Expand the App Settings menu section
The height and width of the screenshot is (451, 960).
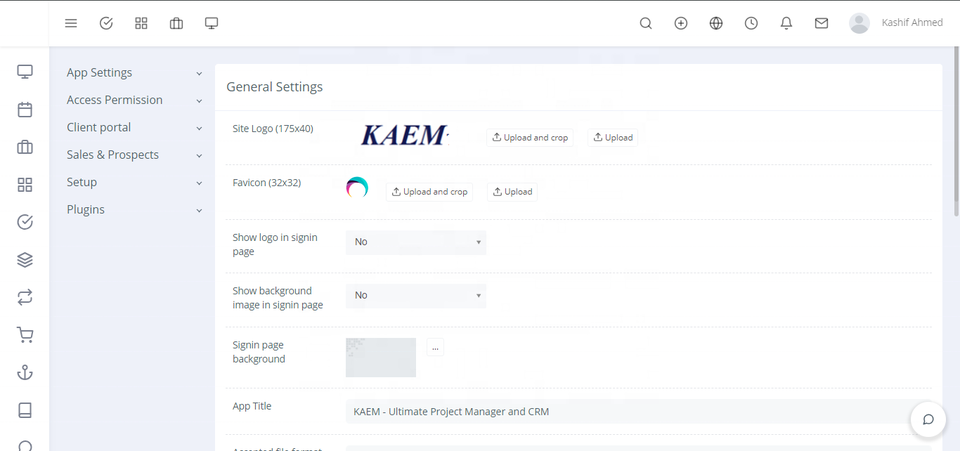pos(133,73)
